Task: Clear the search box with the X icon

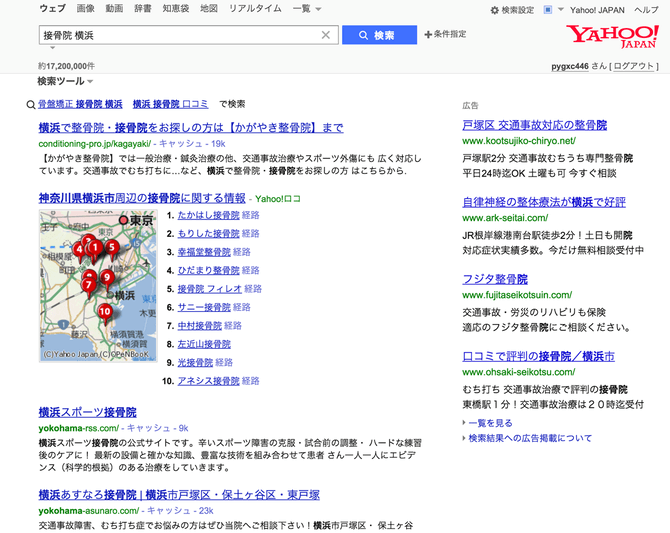Action: (325, 35)
